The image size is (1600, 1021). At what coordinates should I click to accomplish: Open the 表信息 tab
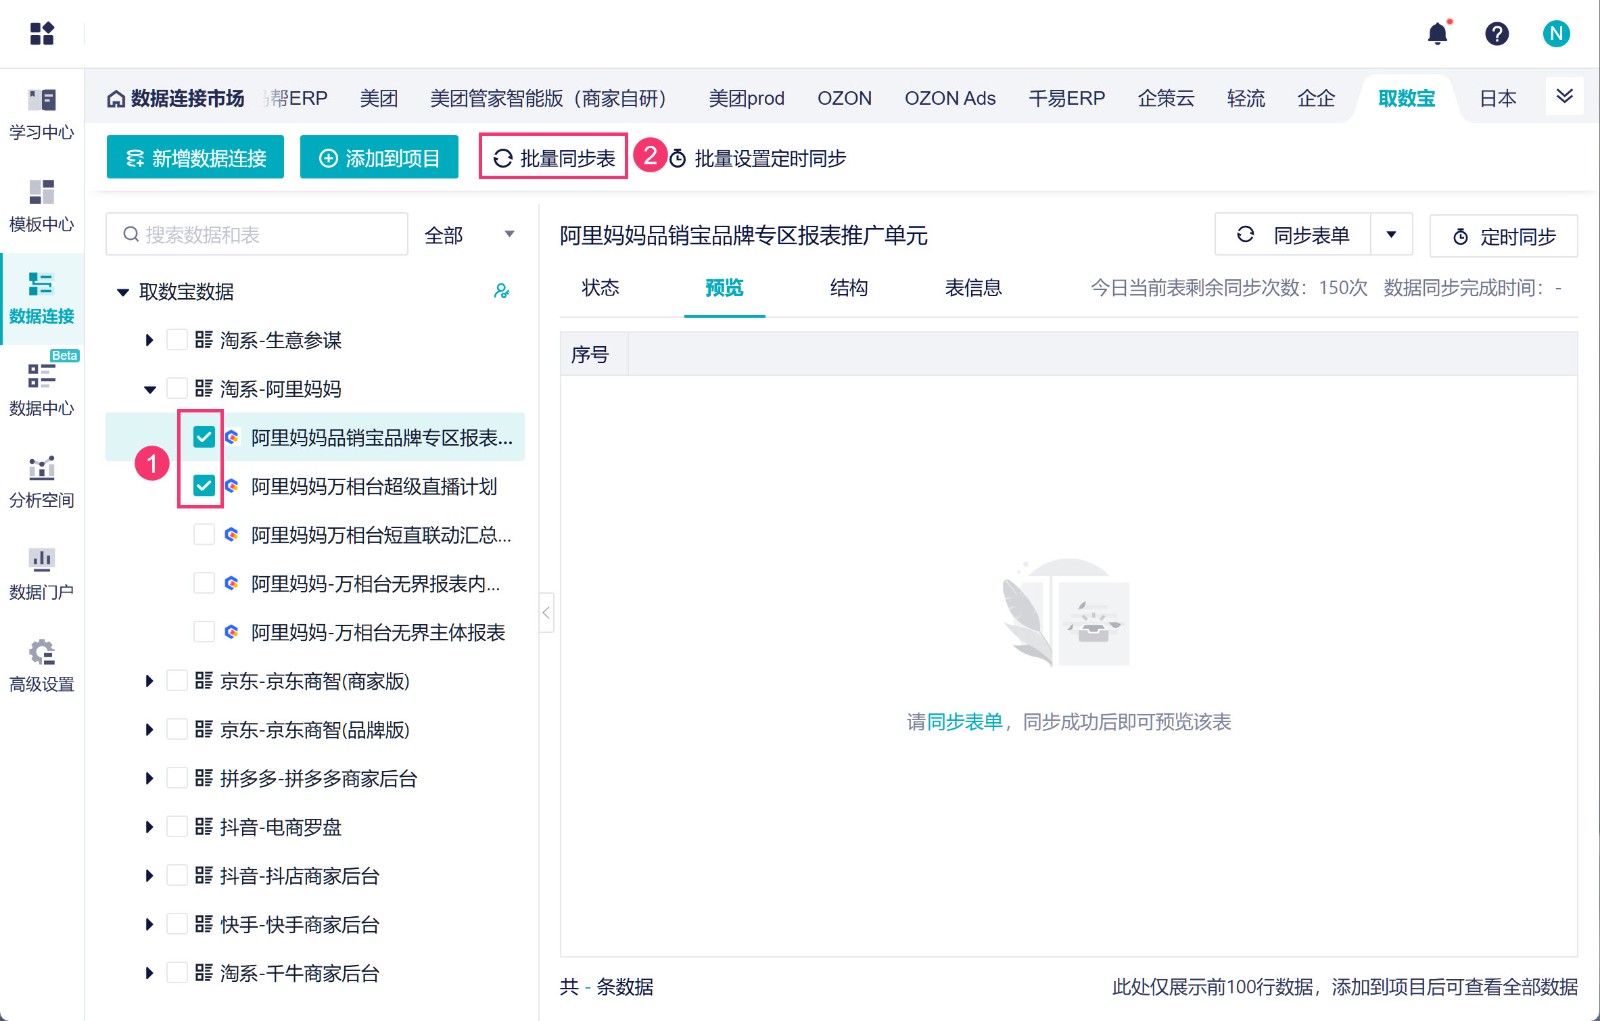click(973, 288)
